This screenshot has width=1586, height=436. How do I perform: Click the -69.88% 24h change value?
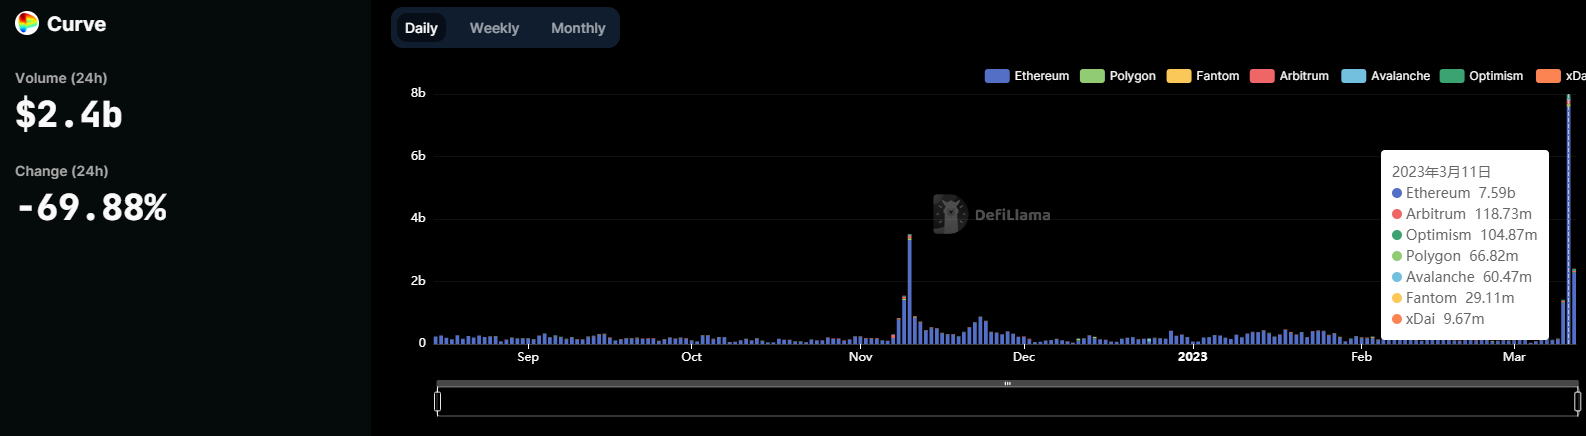92,208
